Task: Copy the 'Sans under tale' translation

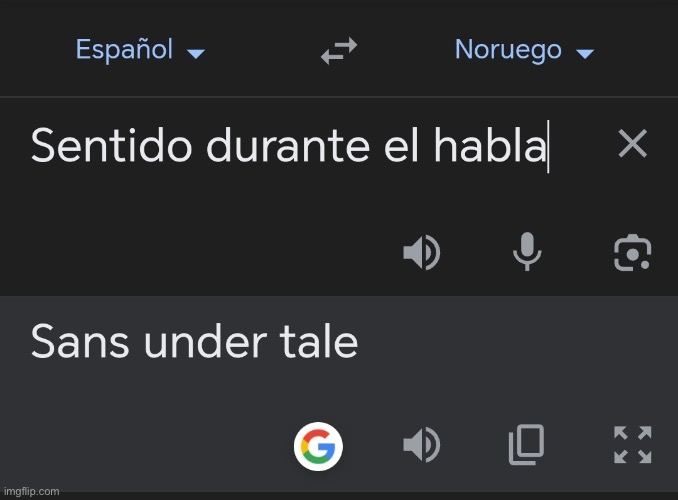Action: click(x=526, y=445)
